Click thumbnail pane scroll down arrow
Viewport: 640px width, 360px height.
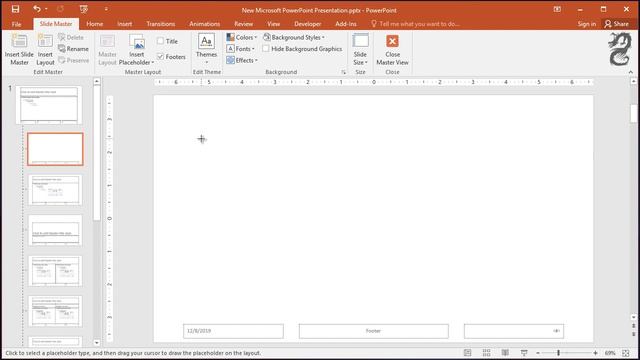97,343
